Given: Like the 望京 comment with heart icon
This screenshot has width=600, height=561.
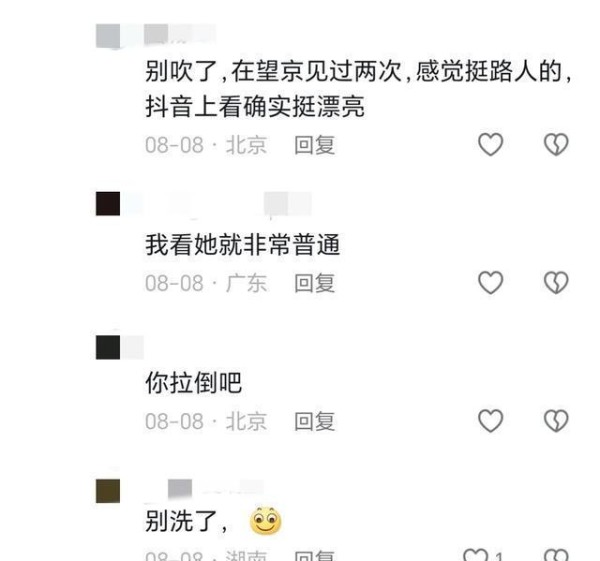Looking at the screenshot, I should [490, 145].
